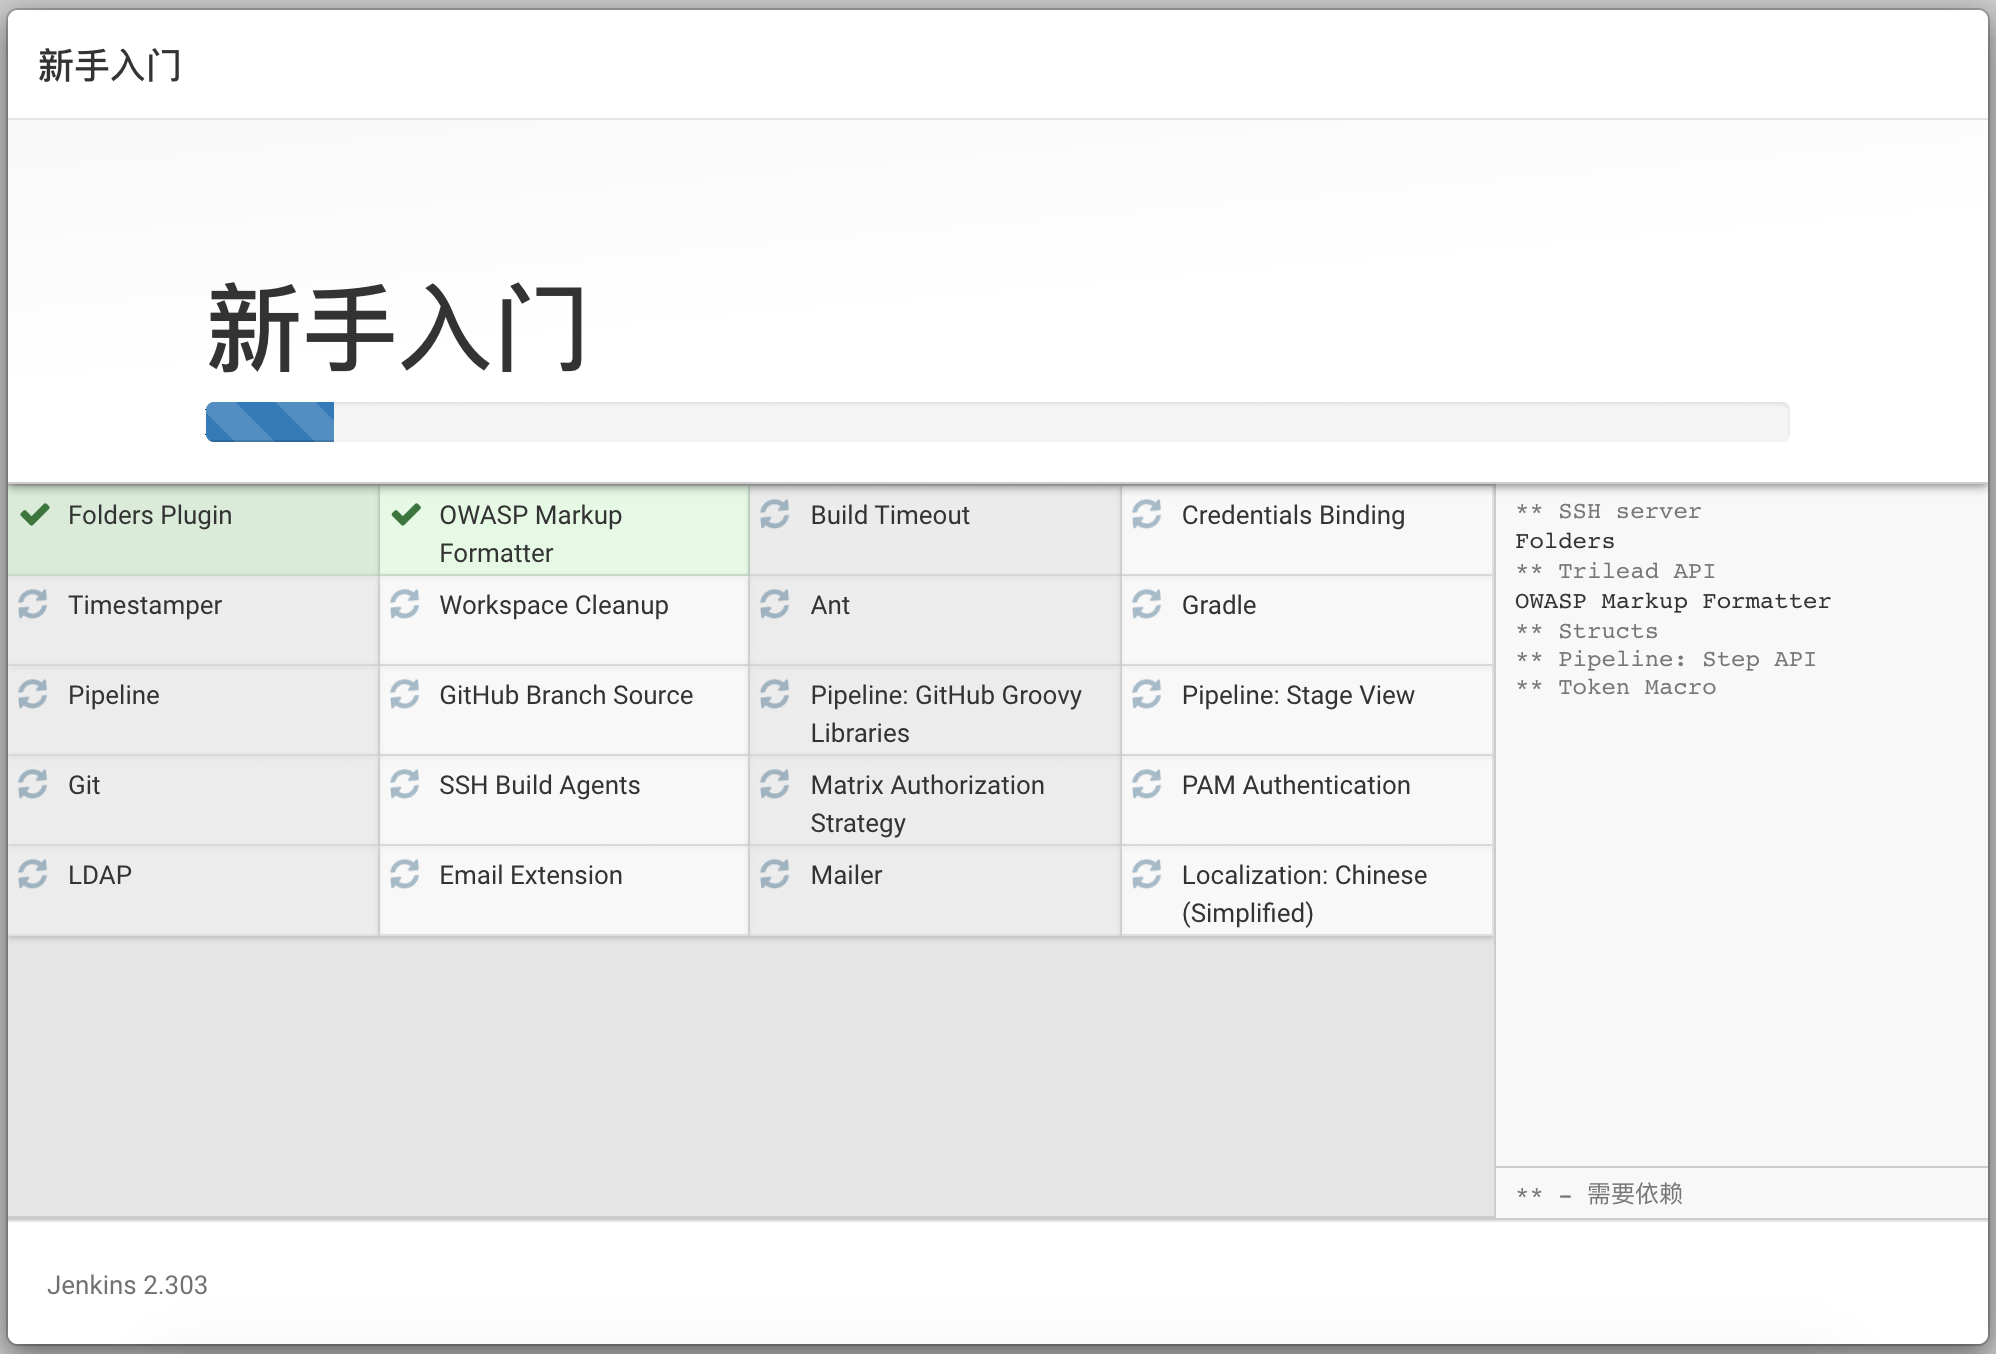This screenshot has height=1354, width=1996.
Task: Click the '** Structs' log line
Action: click(x=1587, y=631)
